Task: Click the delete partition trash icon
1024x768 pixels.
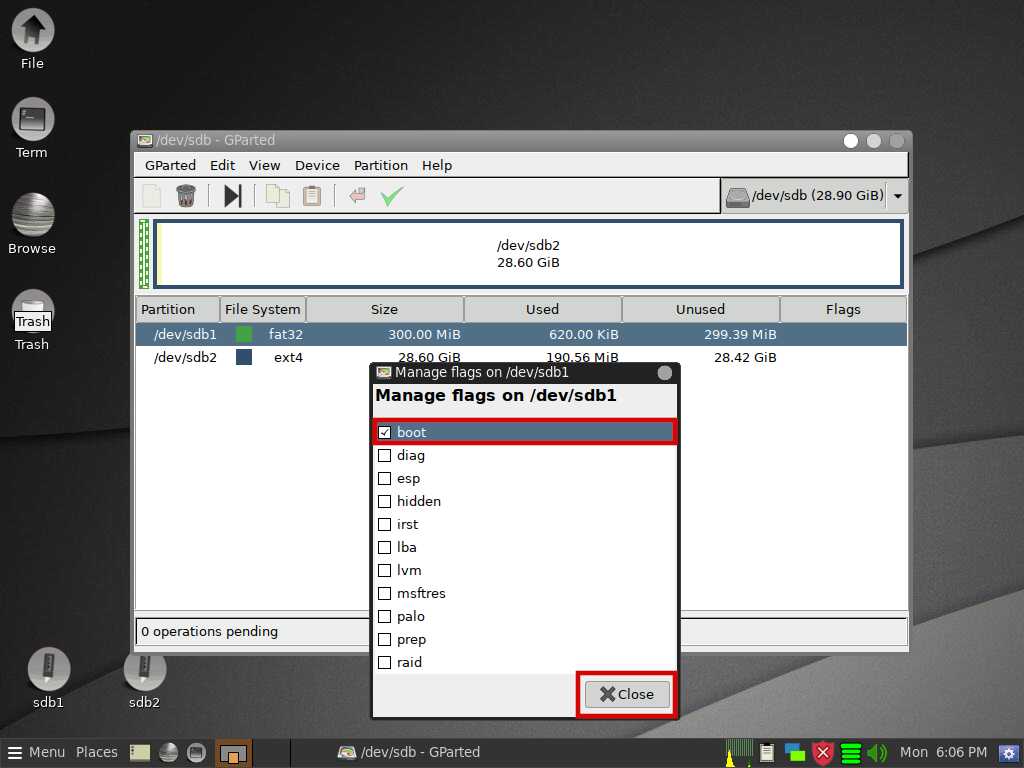Action: click(x=185, y=196)
